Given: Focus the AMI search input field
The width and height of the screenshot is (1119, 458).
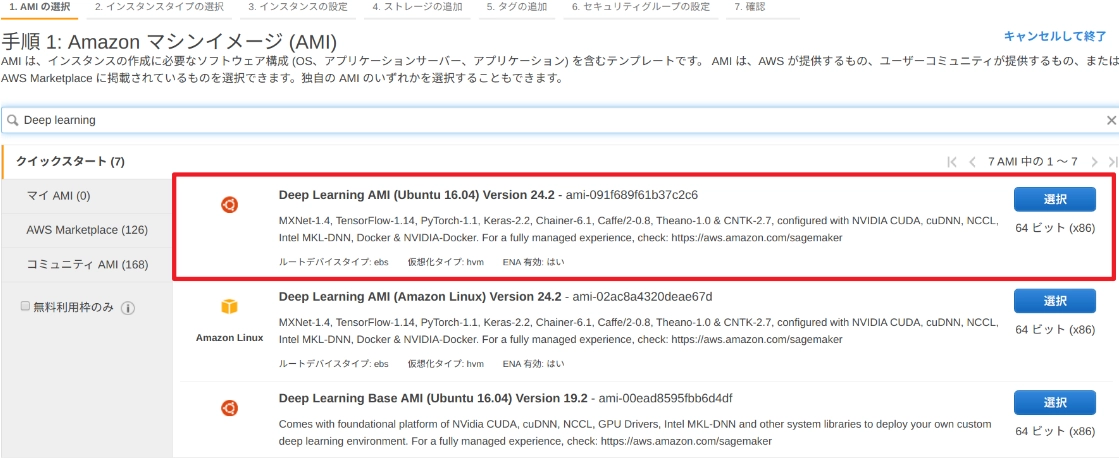Looking at the screenshot, I should pos(560,120).
